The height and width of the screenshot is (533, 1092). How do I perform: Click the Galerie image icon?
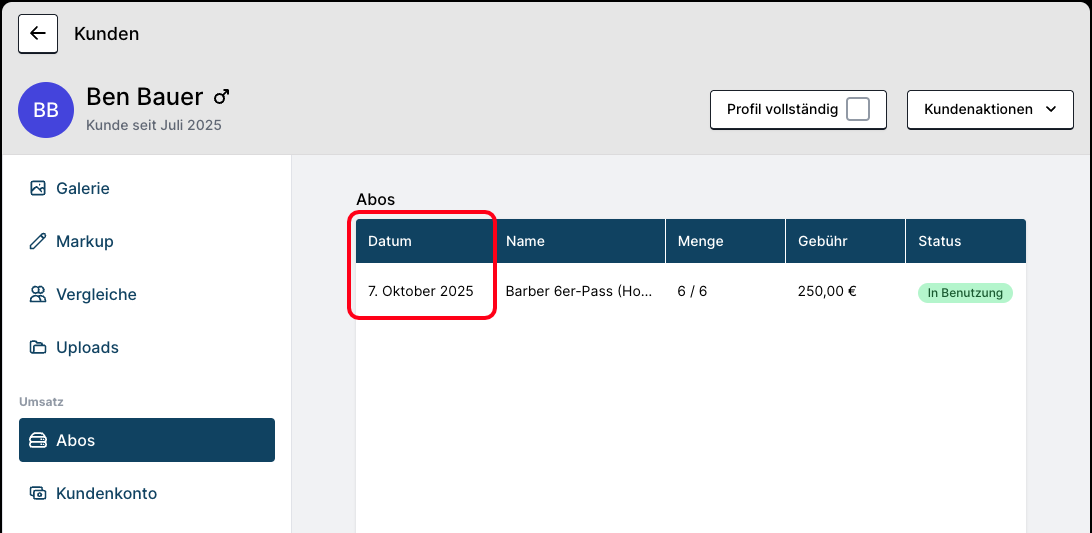point(38,188)
